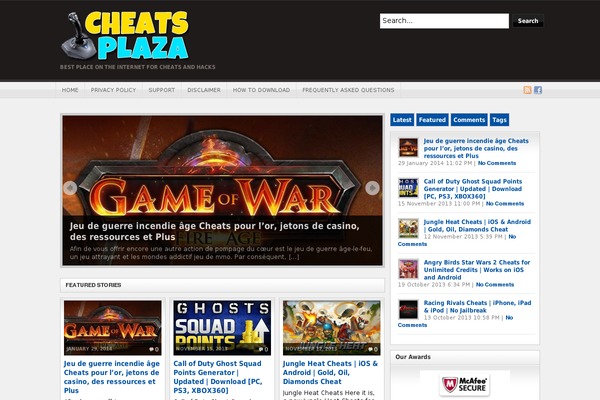This screenshot has height=400, width=600.
Task: Open the RSS feed icon
Action: pyautogui.click(x=527, y=90)
